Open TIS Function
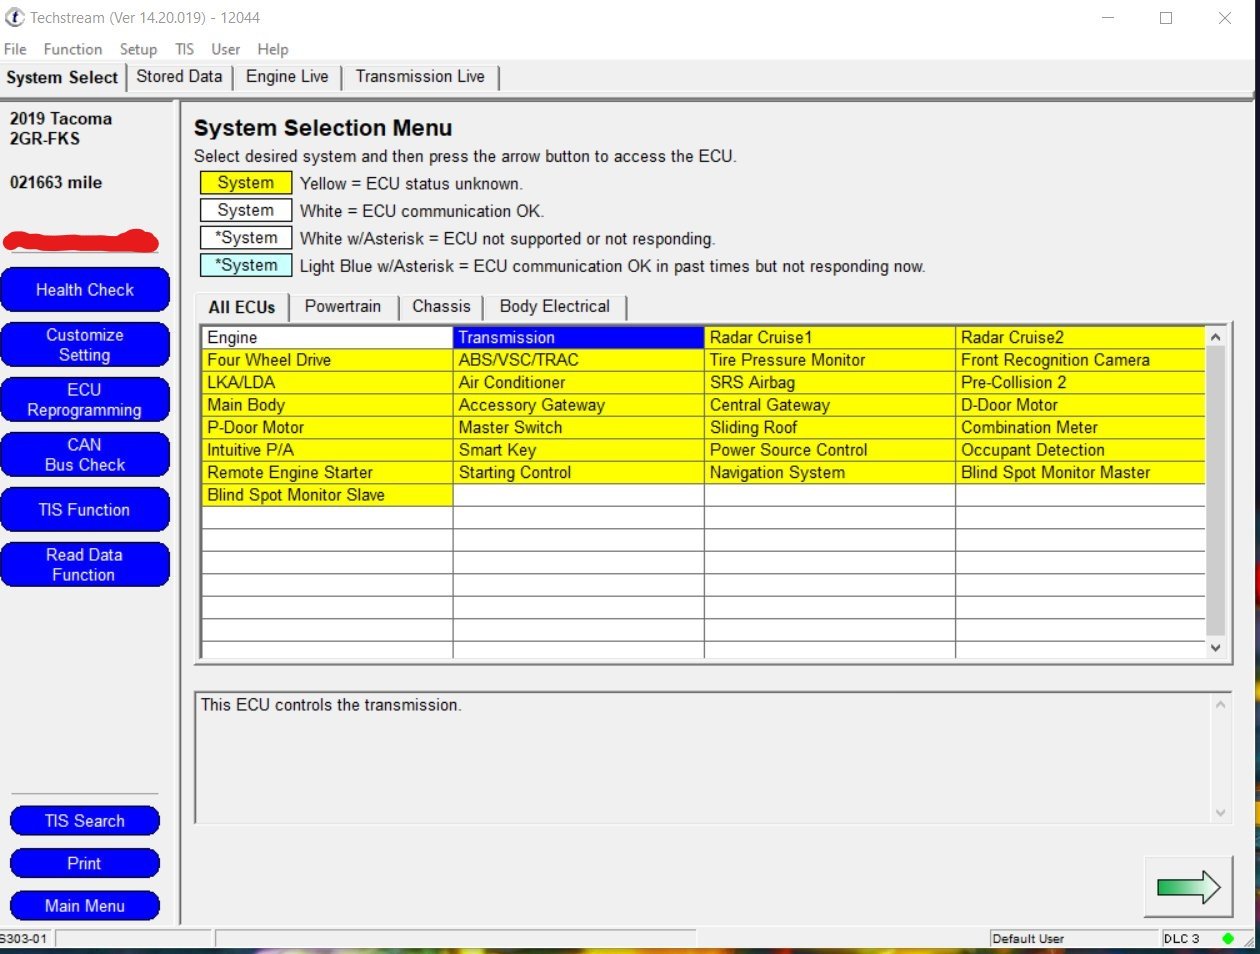This screenshot has width=1260, height=954. (85, 510)
